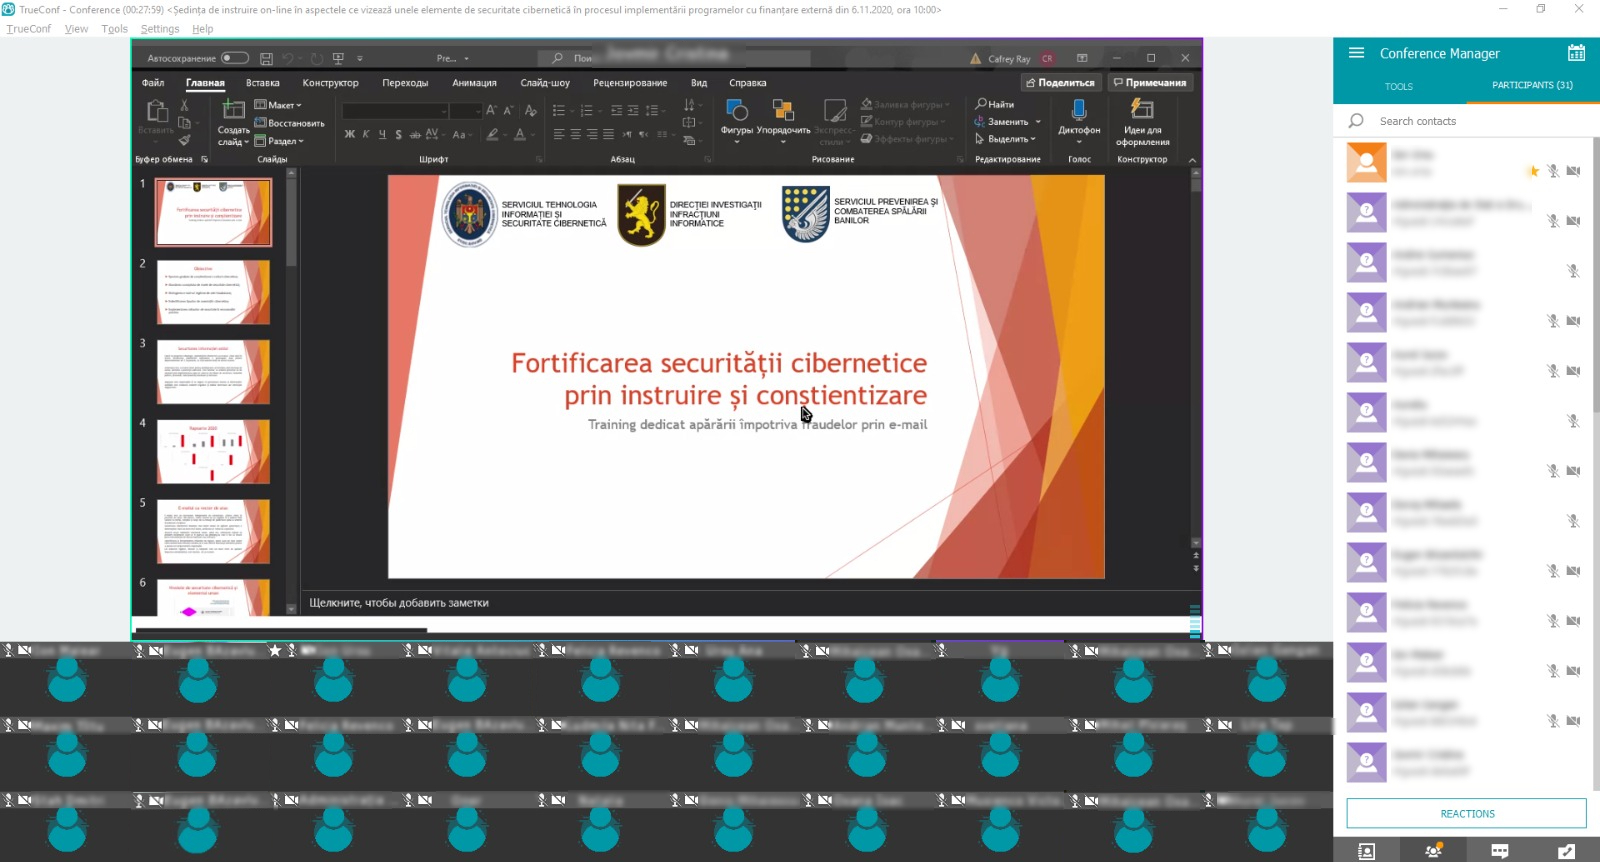This screenshot has width=1600, height=862.
Task: Open the TrueConf View menu
Action: [x=76, y=29]
